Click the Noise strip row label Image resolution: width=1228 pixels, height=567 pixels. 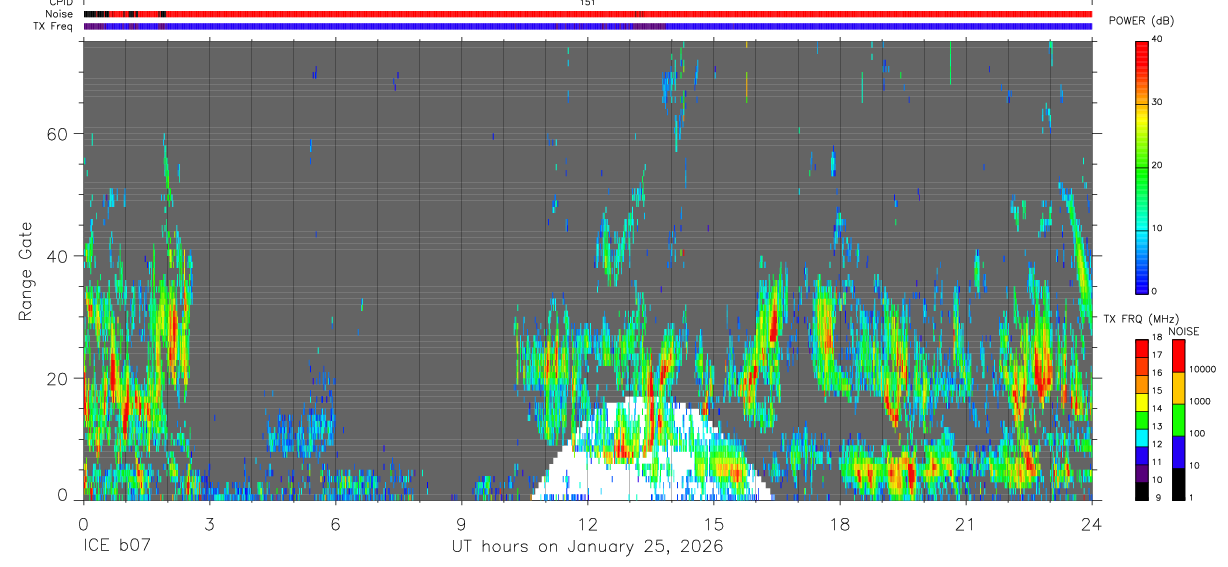60,14
